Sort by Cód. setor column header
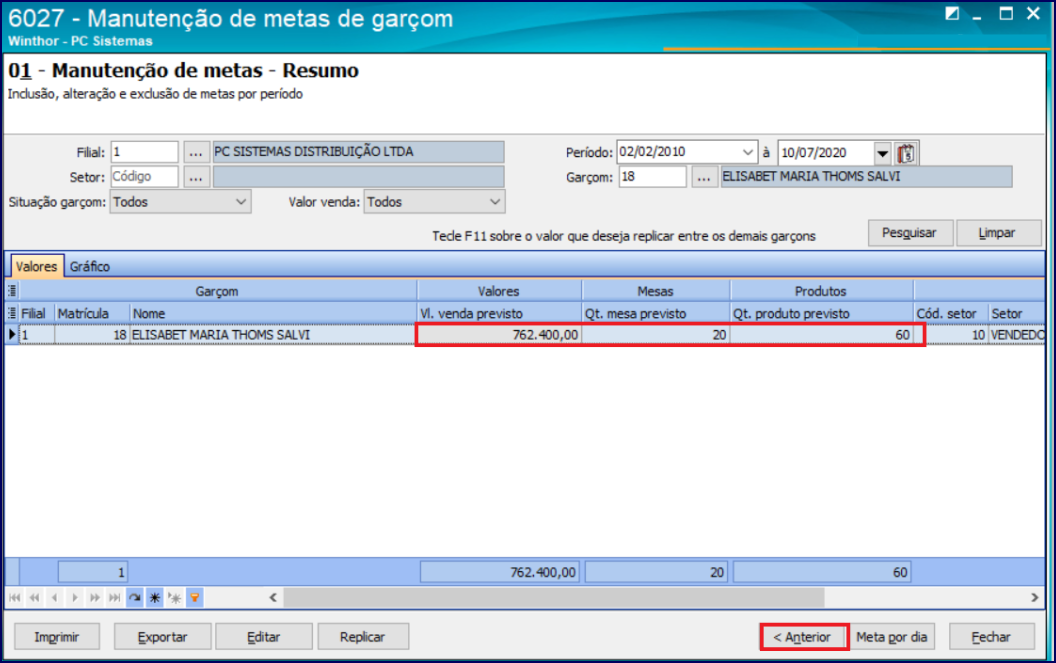1056x663 pixels. click(x=951, y=313)
